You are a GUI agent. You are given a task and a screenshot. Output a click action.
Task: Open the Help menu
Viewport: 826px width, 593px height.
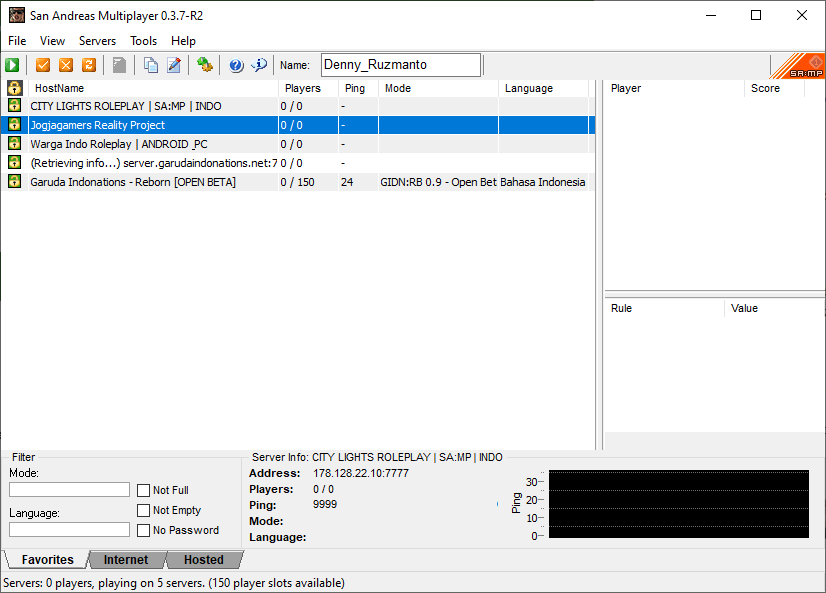pos(183,41)
